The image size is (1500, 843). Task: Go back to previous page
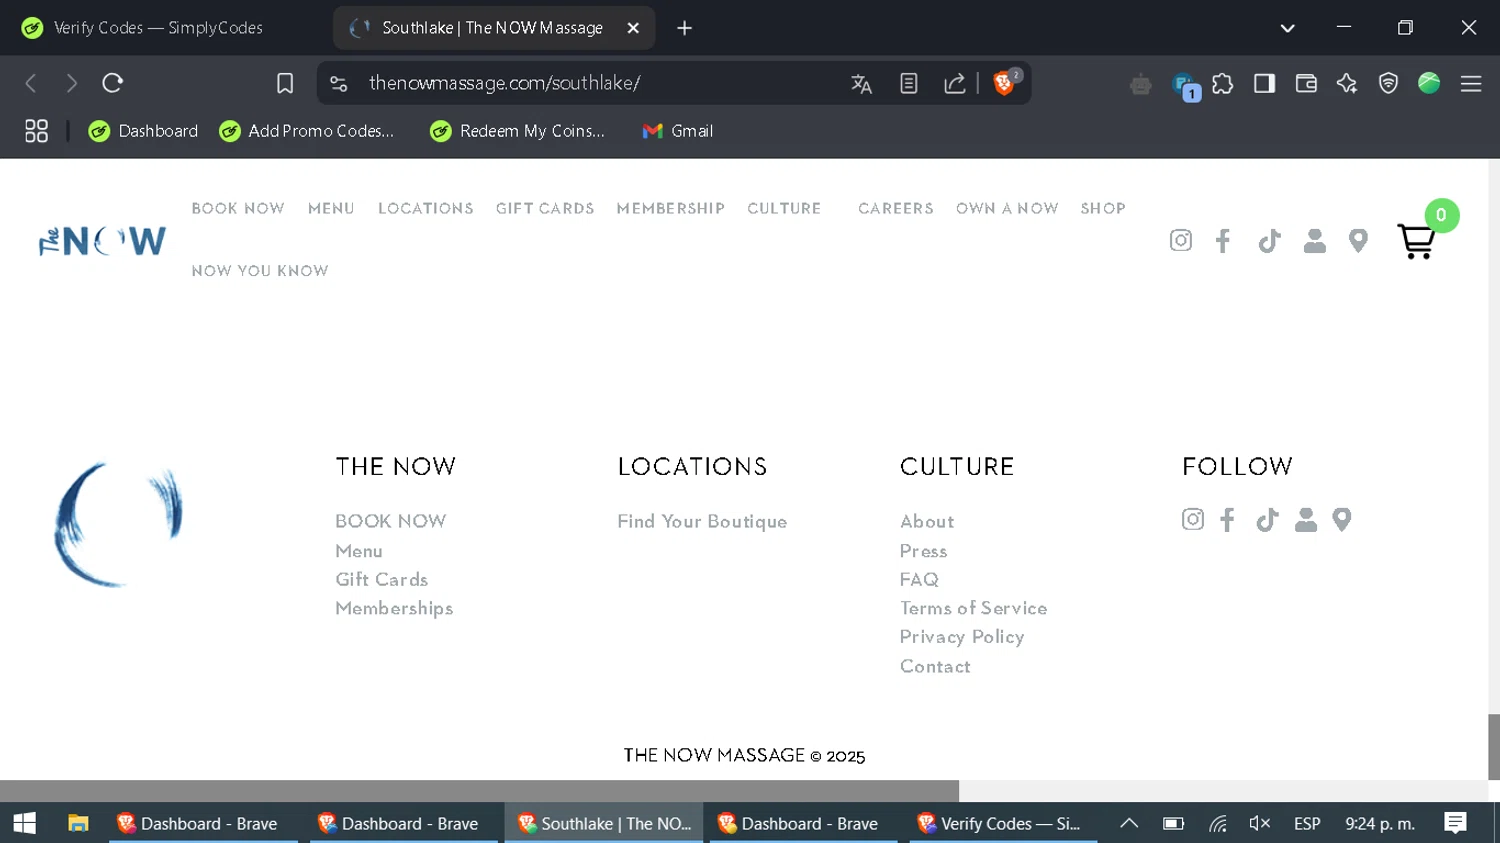[31, 83]
